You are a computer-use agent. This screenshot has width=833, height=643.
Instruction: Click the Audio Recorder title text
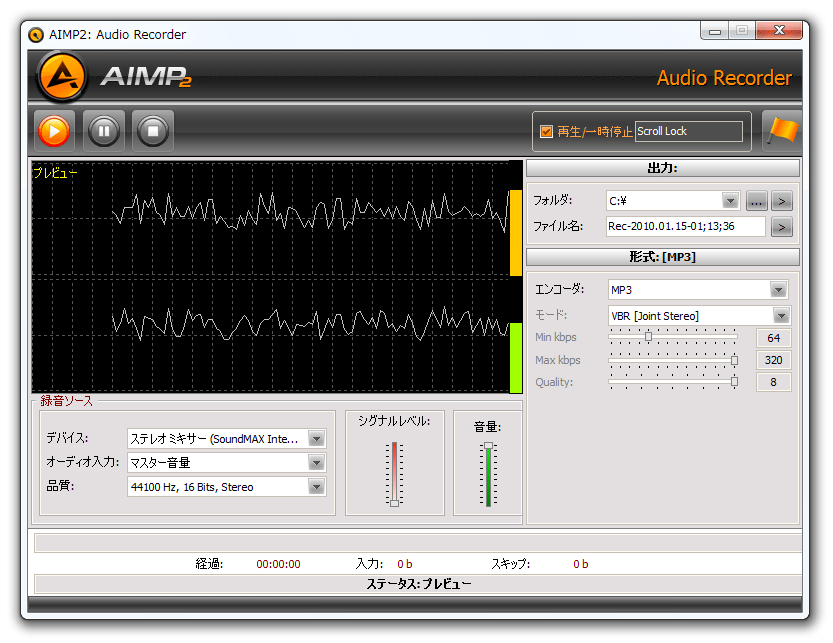(x=724, y=78)
